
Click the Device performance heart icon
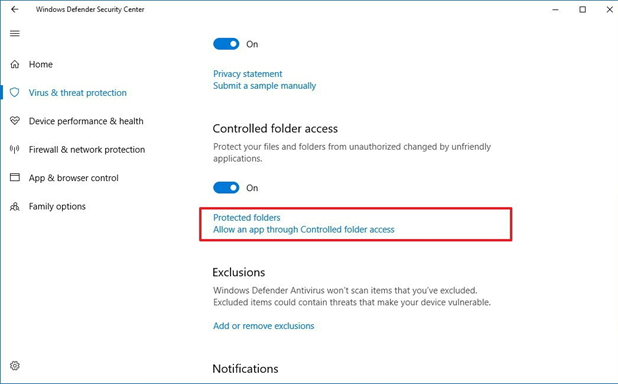(15, 121)
